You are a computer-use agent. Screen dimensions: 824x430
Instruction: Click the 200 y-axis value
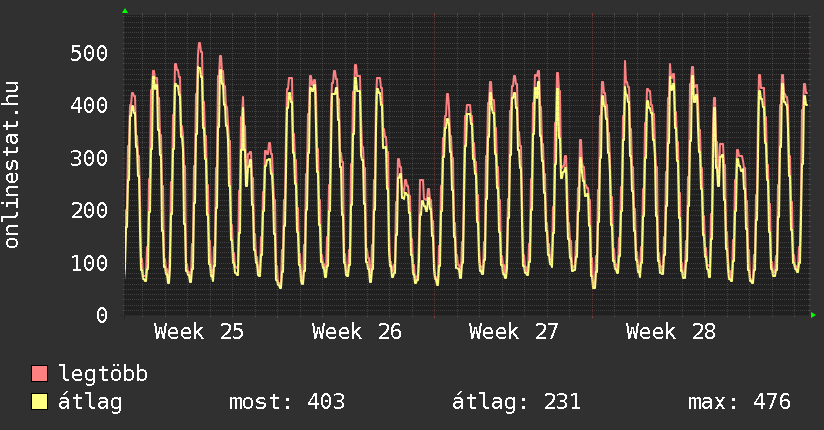(89, 210)
